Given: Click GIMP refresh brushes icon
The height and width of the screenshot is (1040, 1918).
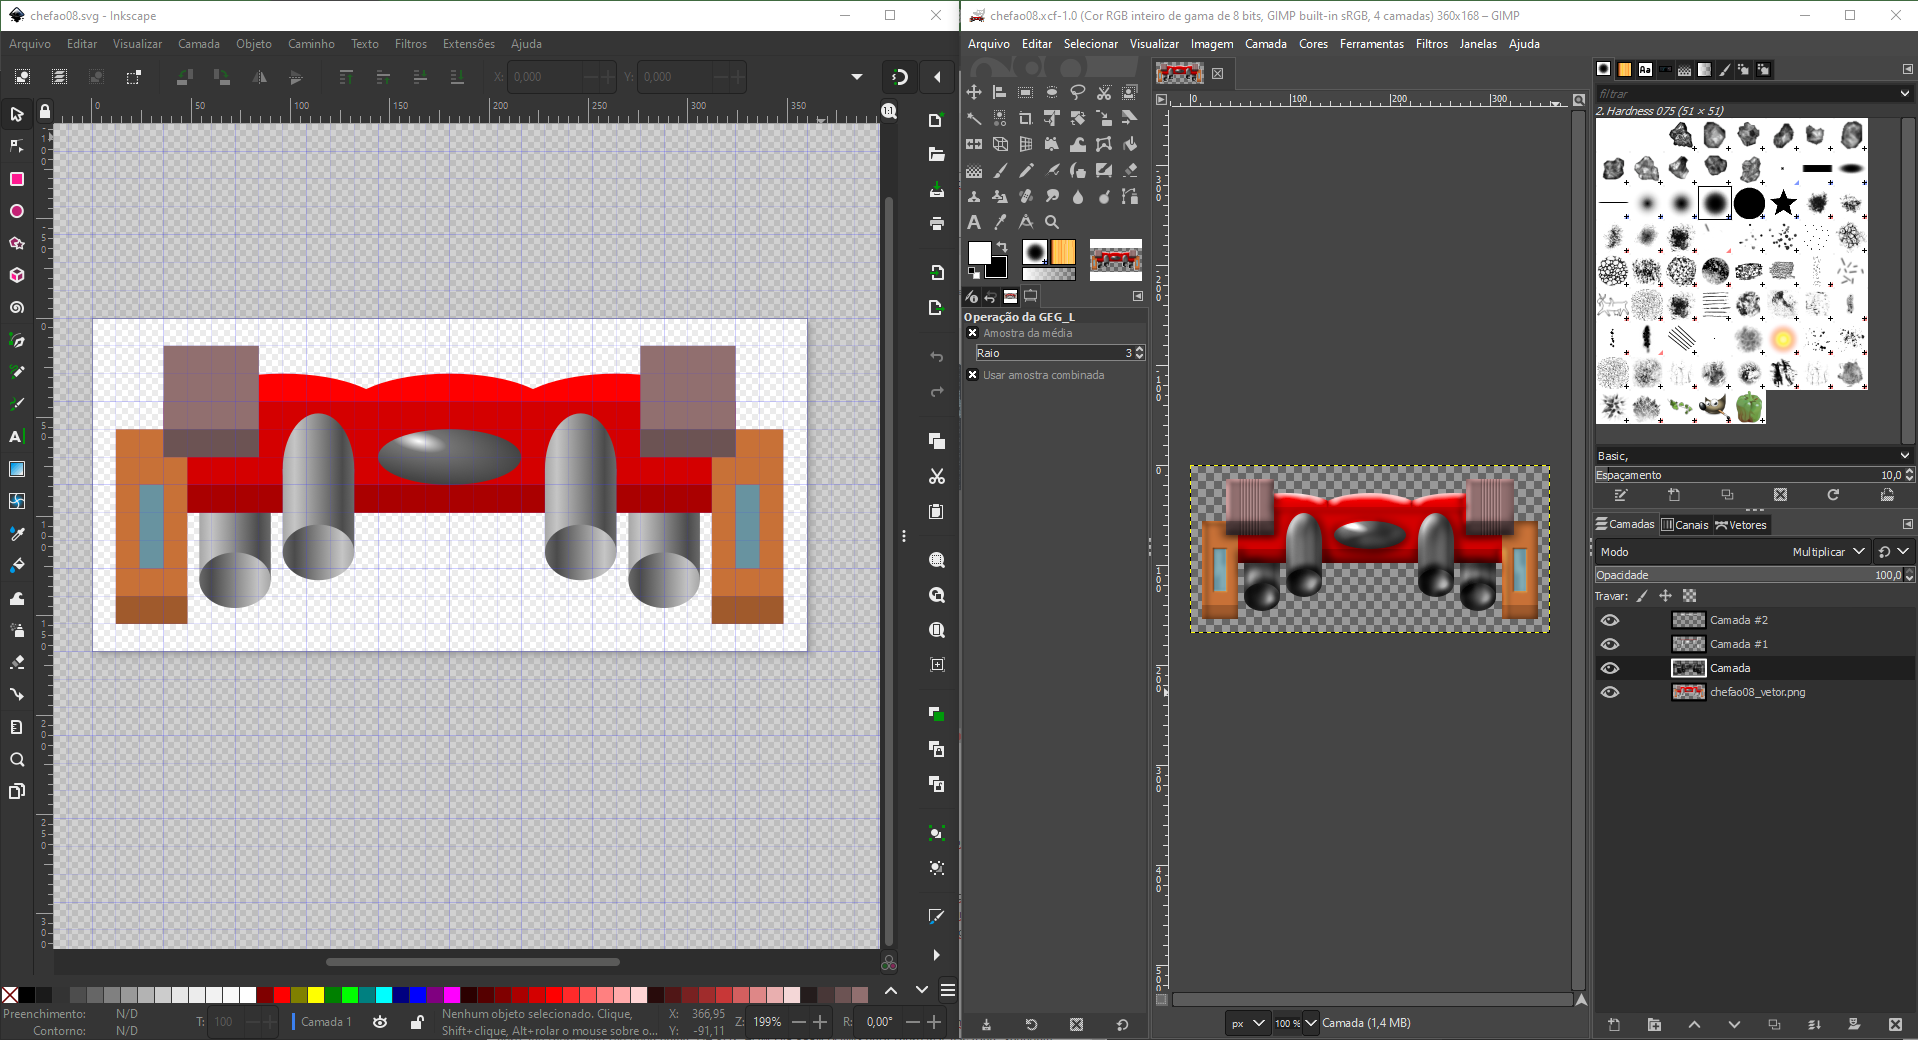Looking at the screenshot, I should [x=1833, y=495].
